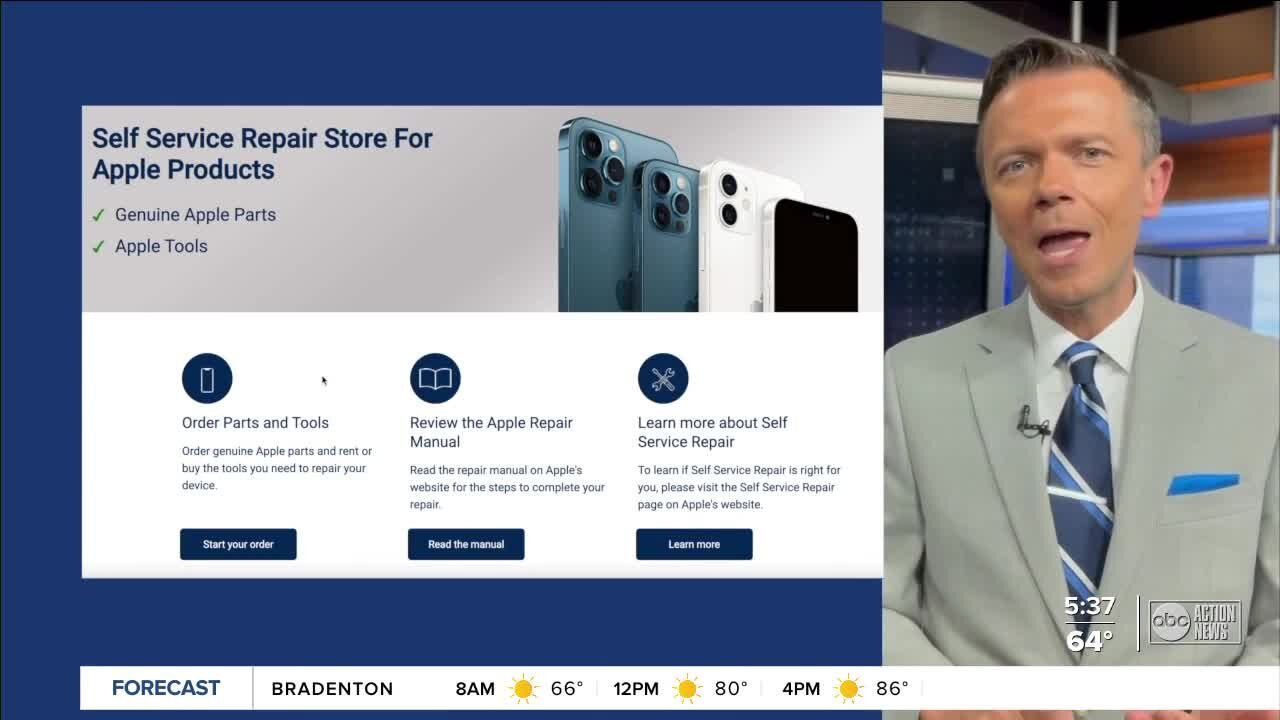Click the FORECAST label in the ticker
This screenshot has width=1280, height=720.
tap(166, 688)
